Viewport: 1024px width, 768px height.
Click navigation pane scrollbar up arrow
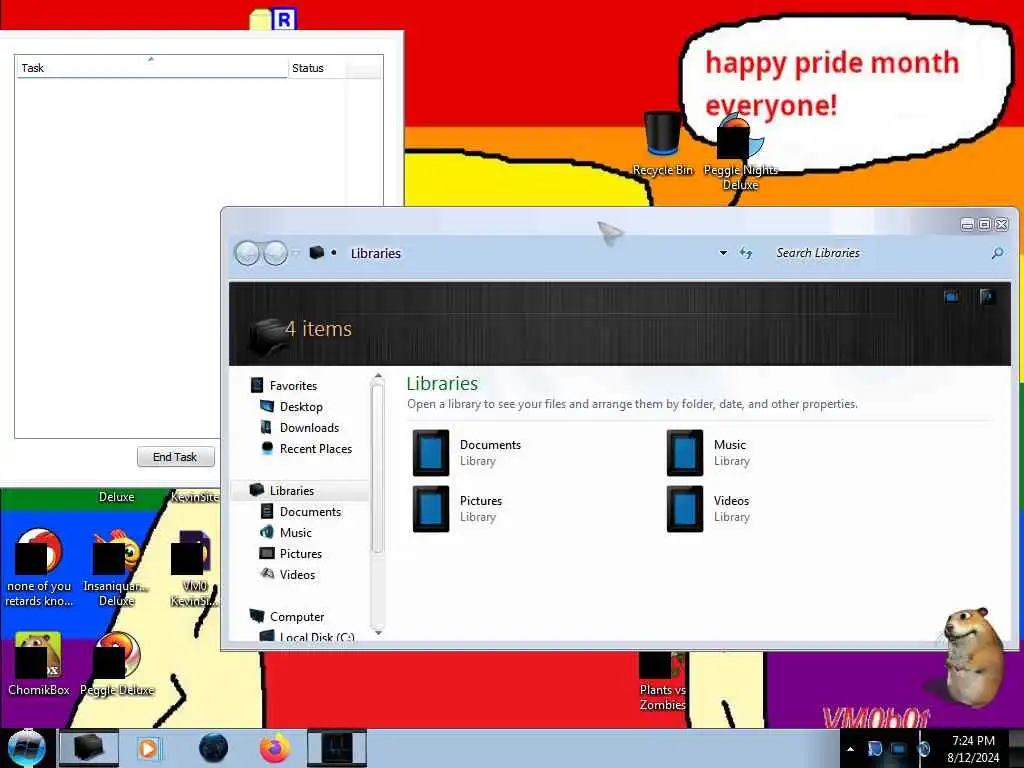tap(377, 376)
